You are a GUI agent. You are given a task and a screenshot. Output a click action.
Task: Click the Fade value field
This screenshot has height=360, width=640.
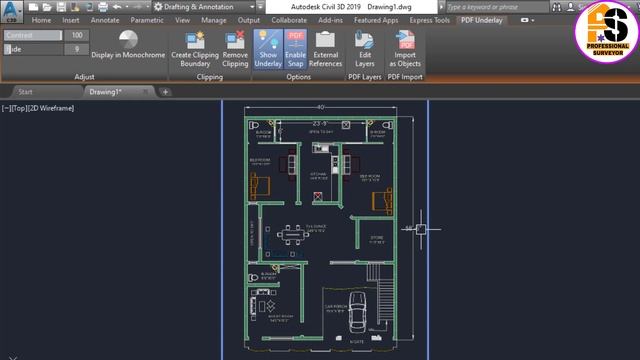coord(77,49)
